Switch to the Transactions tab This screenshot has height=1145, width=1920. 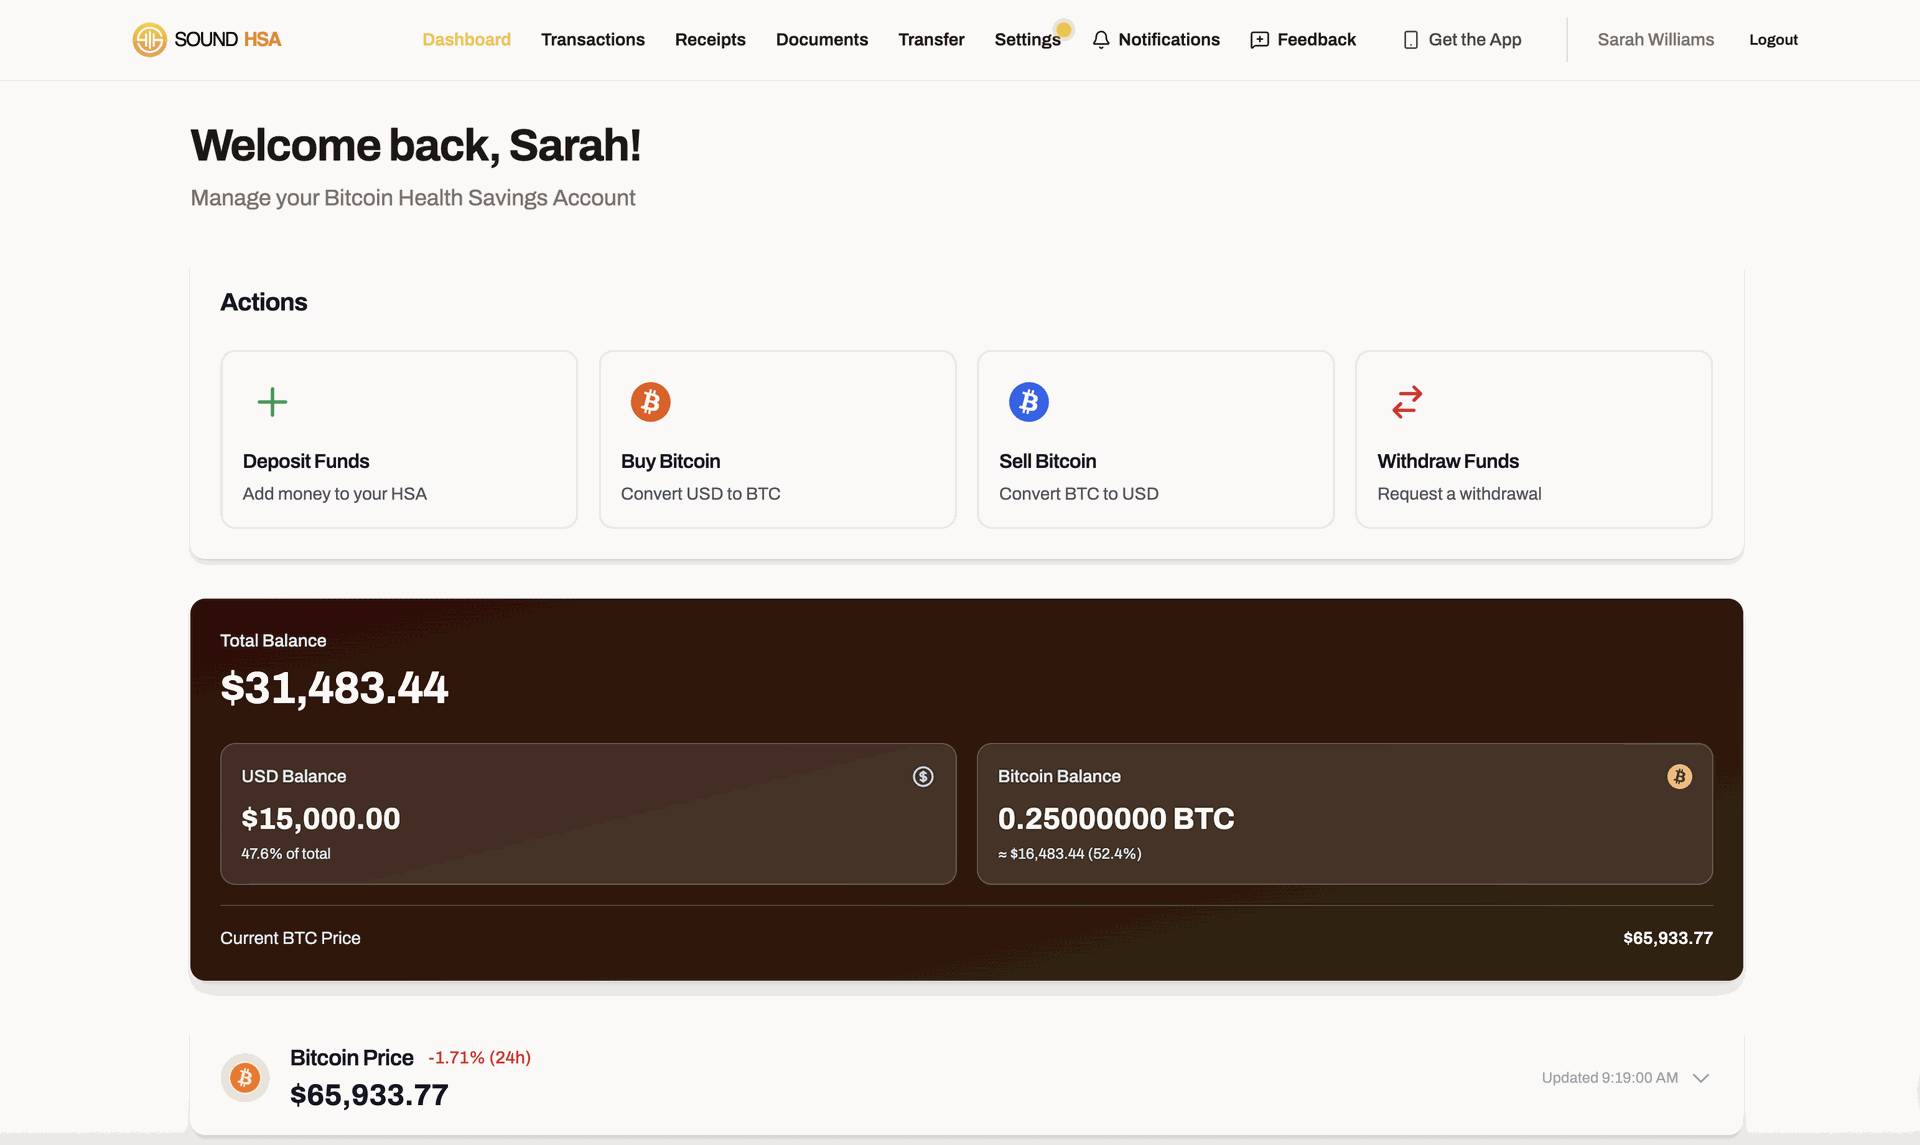pos(592,39)
